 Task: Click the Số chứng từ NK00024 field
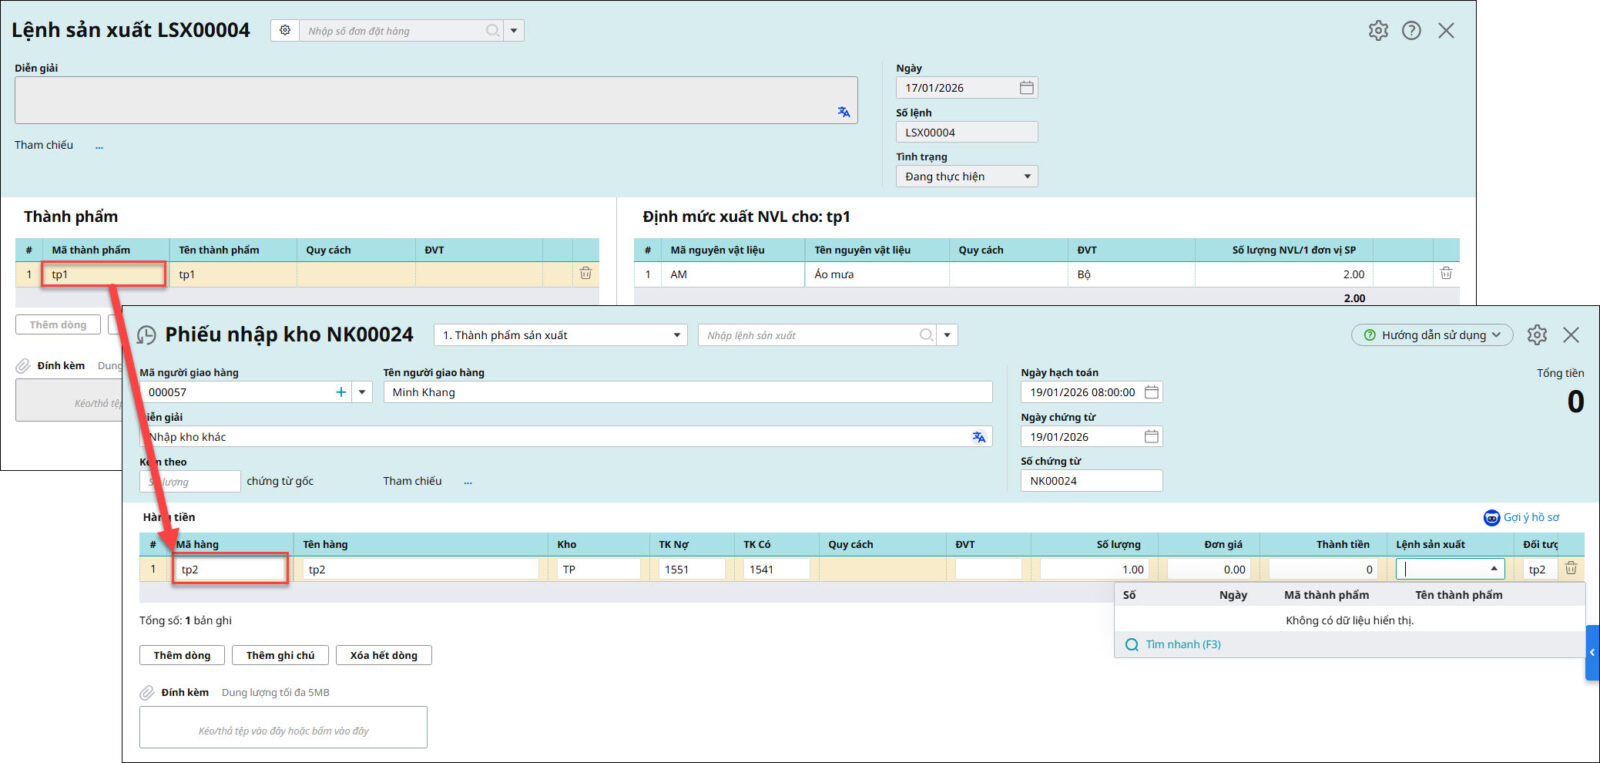[x=1090, y=481]
